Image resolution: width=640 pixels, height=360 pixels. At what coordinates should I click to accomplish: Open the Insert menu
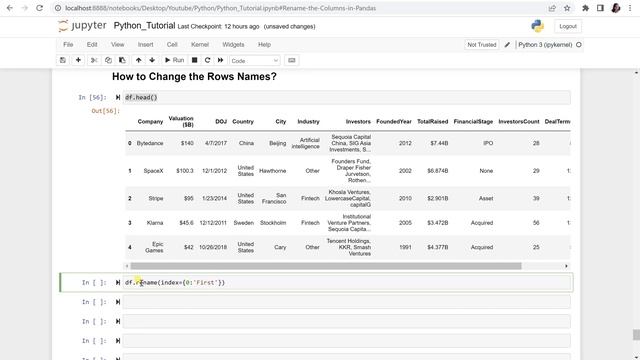point(145,44)
